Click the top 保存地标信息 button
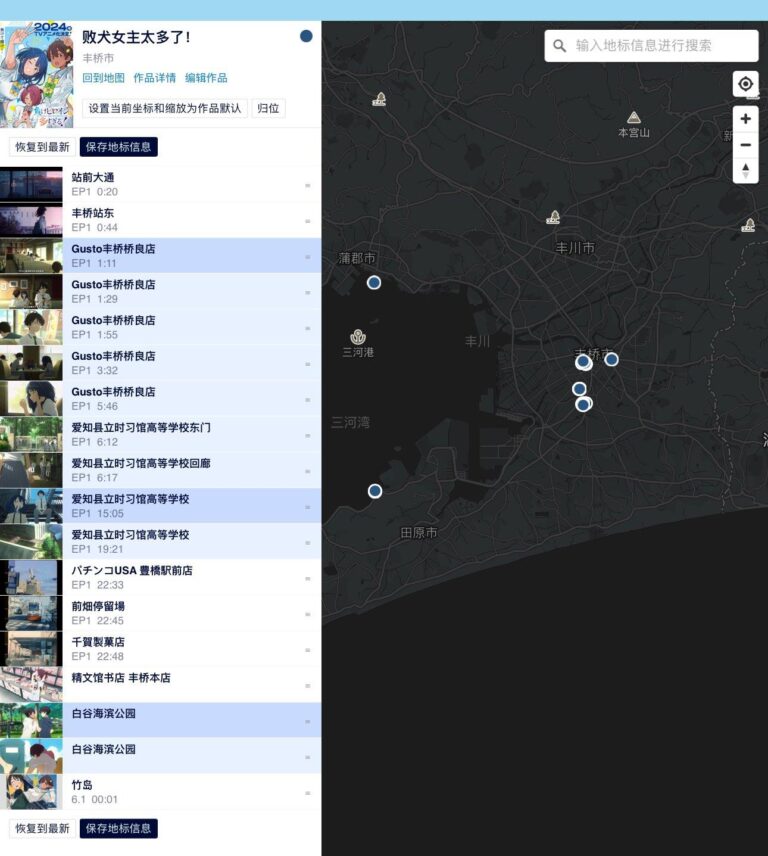 pyautogui.click(x=118, y=147)
